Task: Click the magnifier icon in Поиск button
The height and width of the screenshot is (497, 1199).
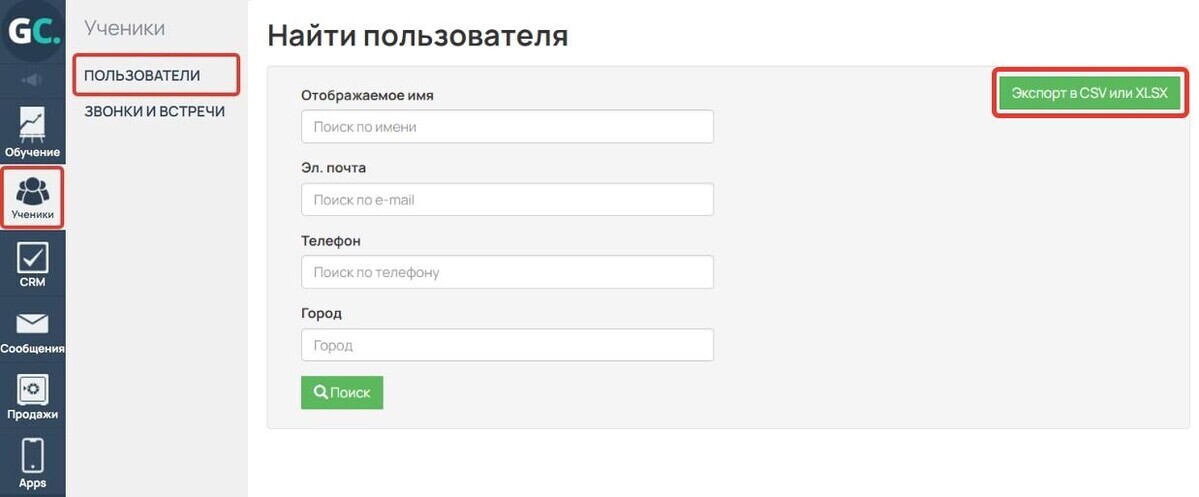Action: [x=321, y=392]
